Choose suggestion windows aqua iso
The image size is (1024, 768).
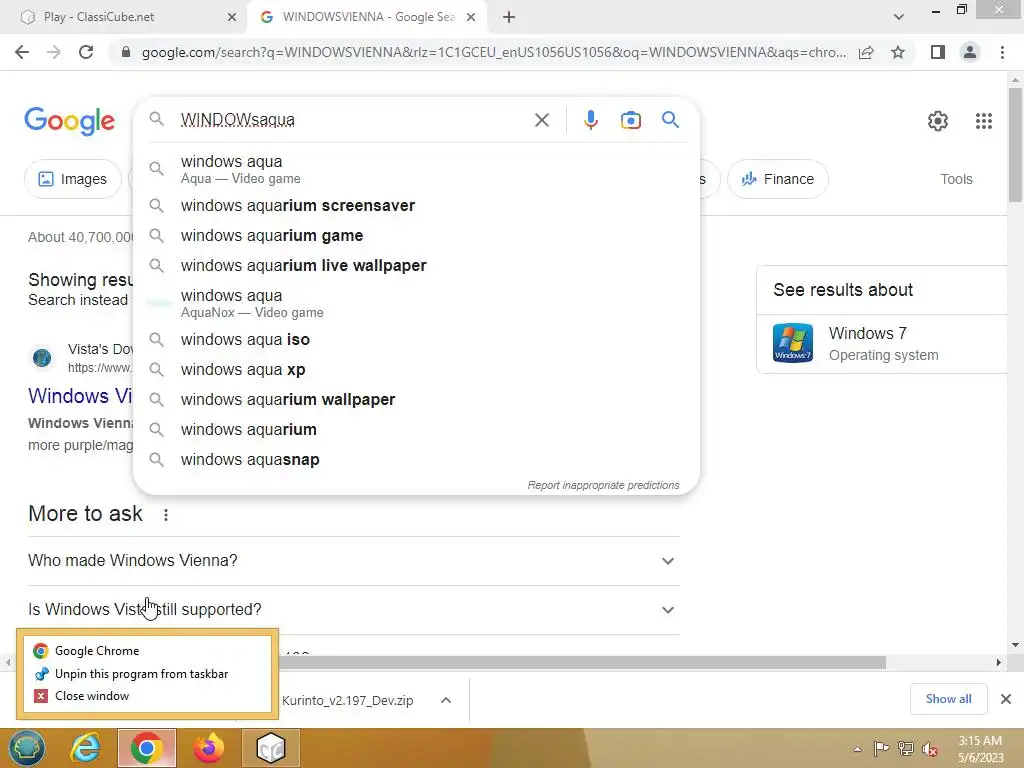(x=415, y=340)
